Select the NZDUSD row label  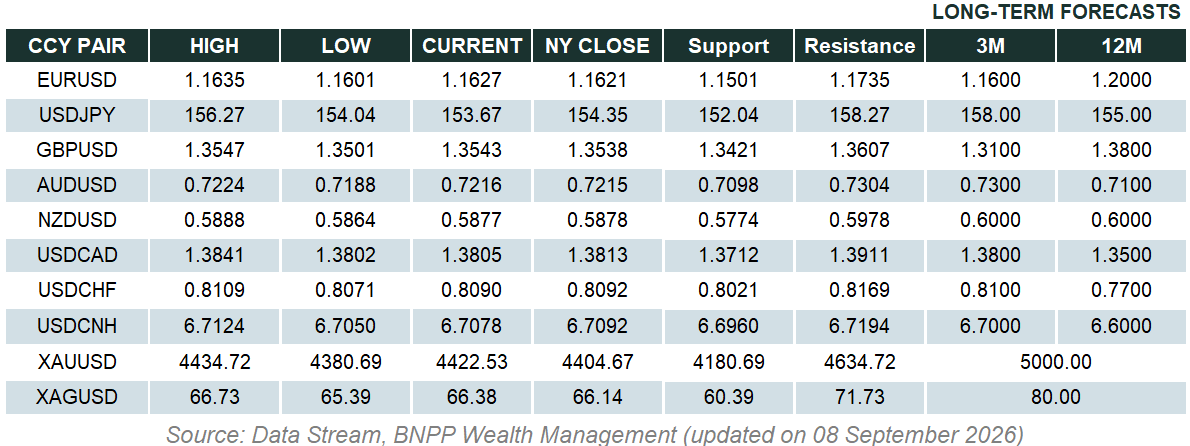pos(77,220)
